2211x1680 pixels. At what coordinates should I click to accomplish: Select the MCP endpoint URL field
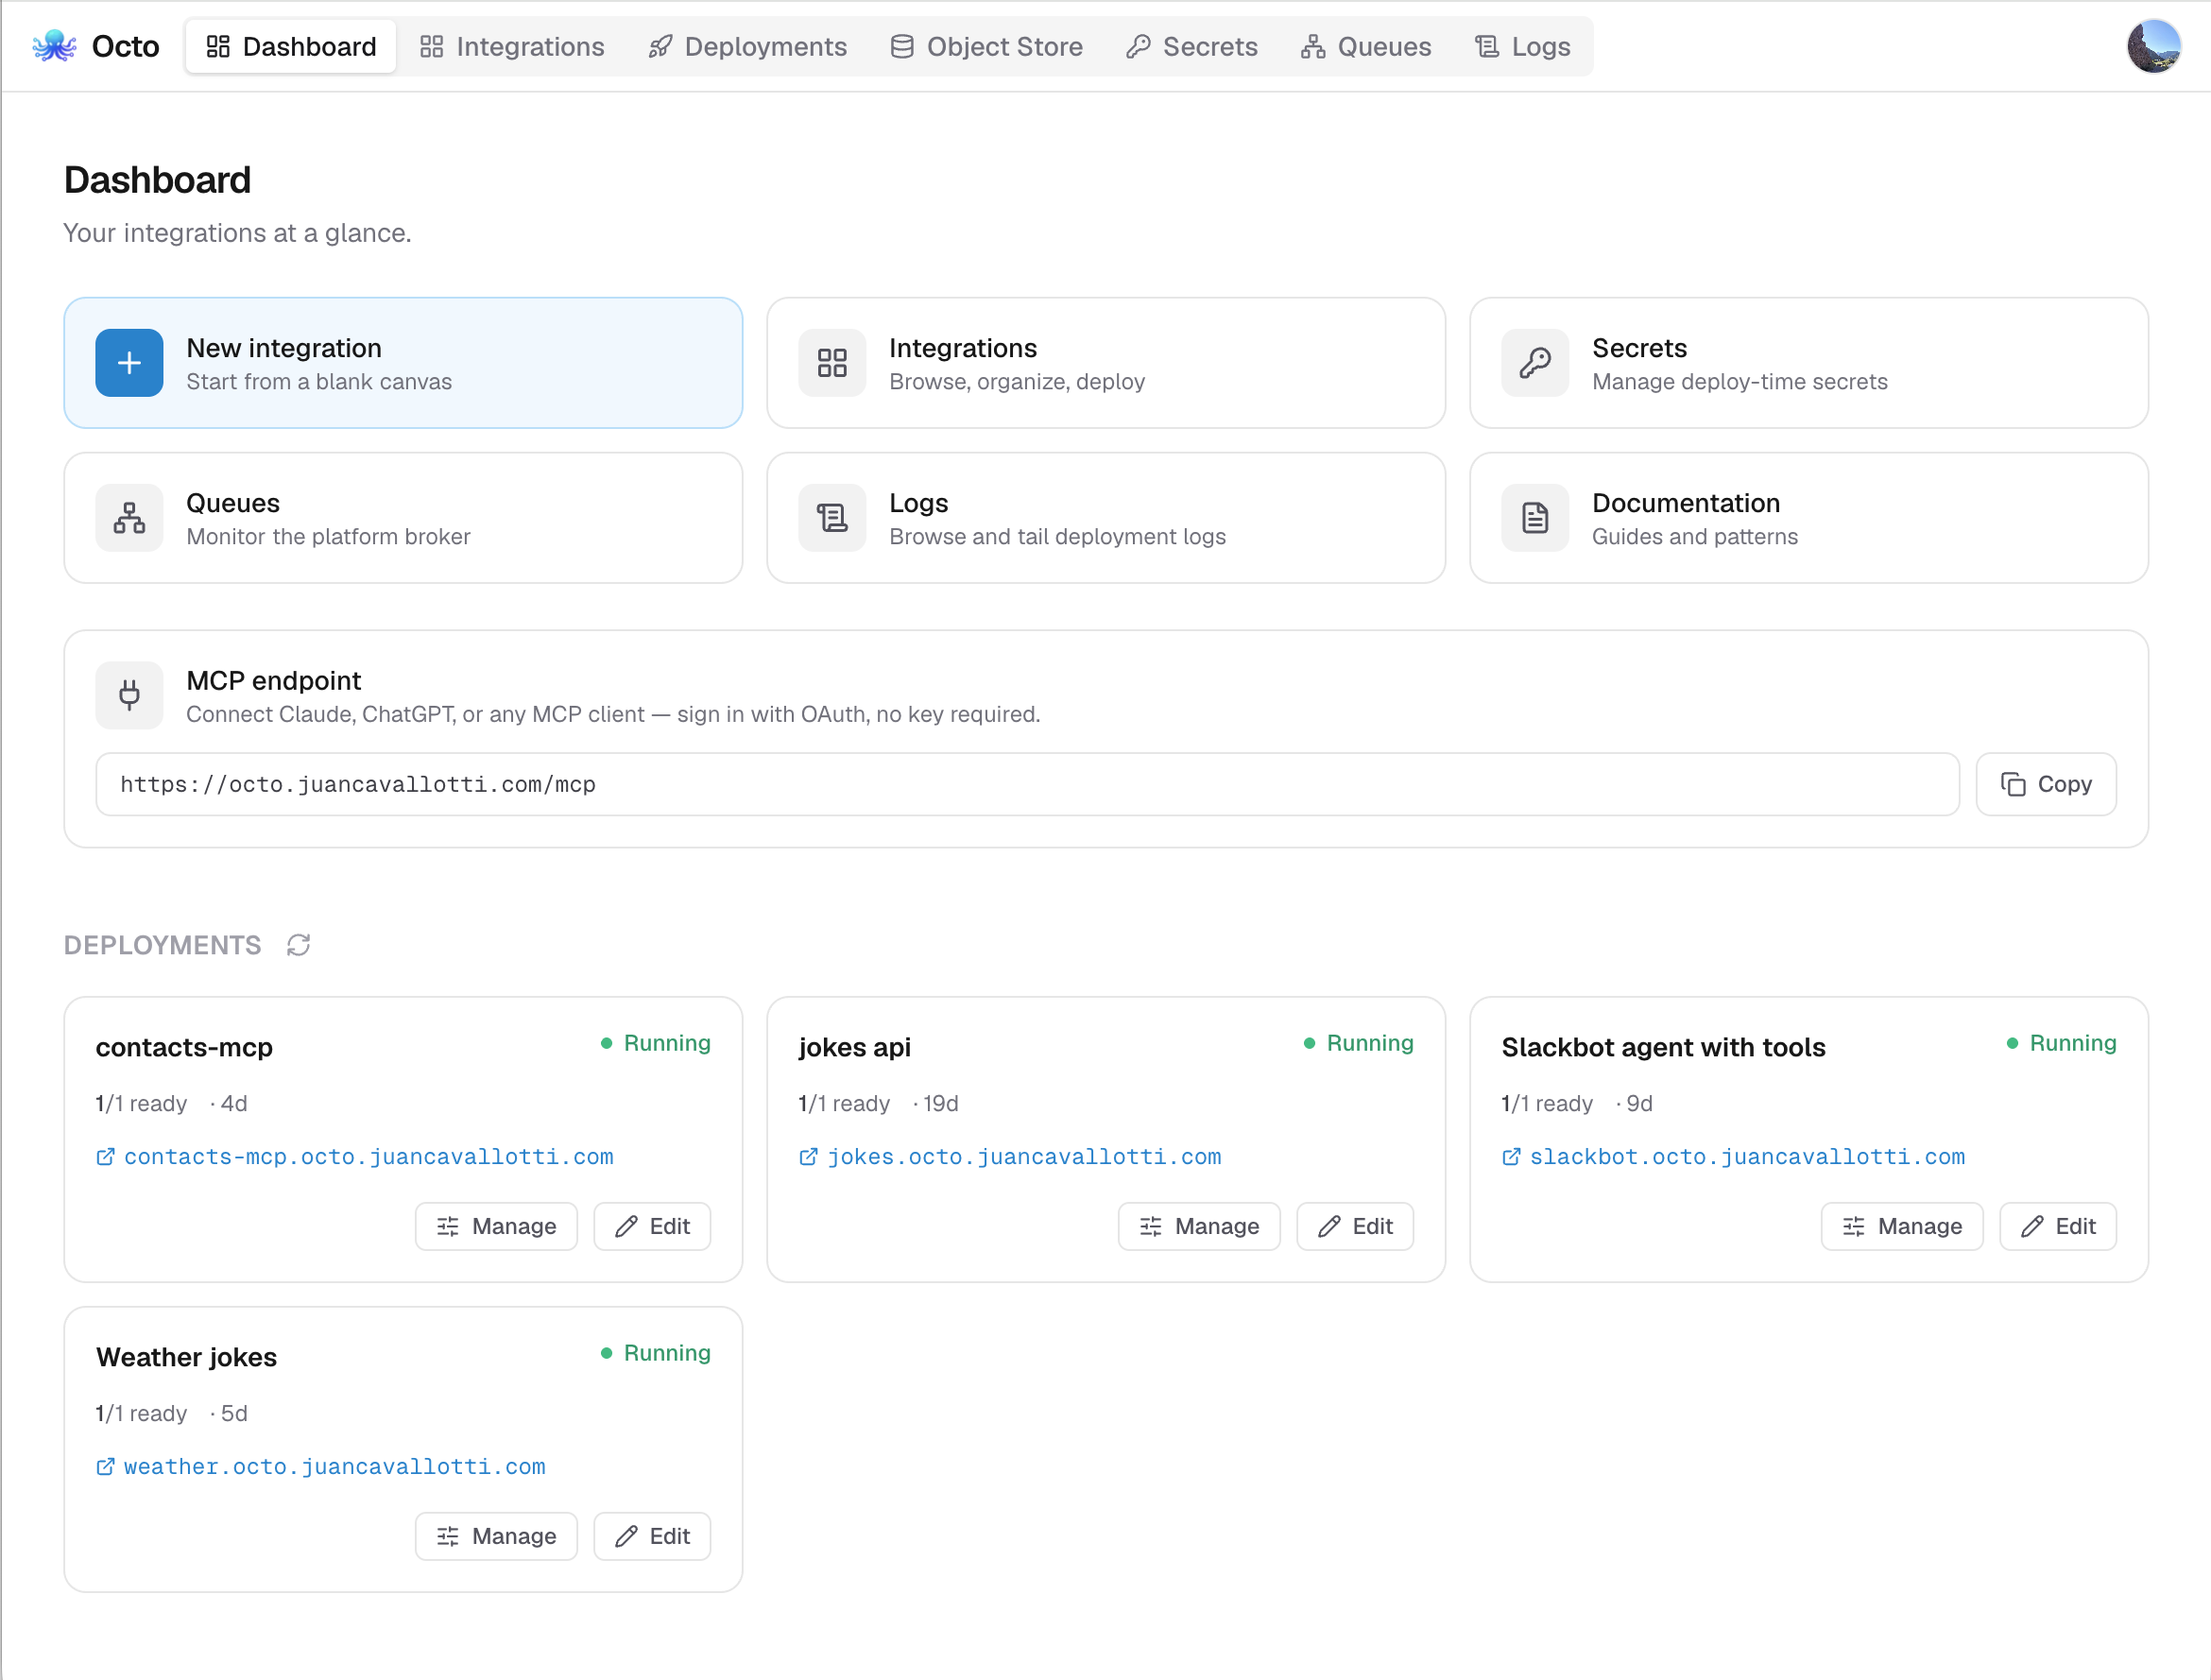pos(1027,784)
